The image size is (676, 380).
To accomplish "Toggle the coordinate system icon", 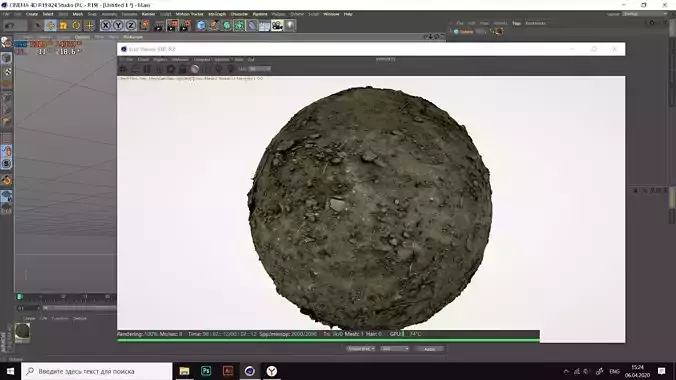I will coord(144,25).
